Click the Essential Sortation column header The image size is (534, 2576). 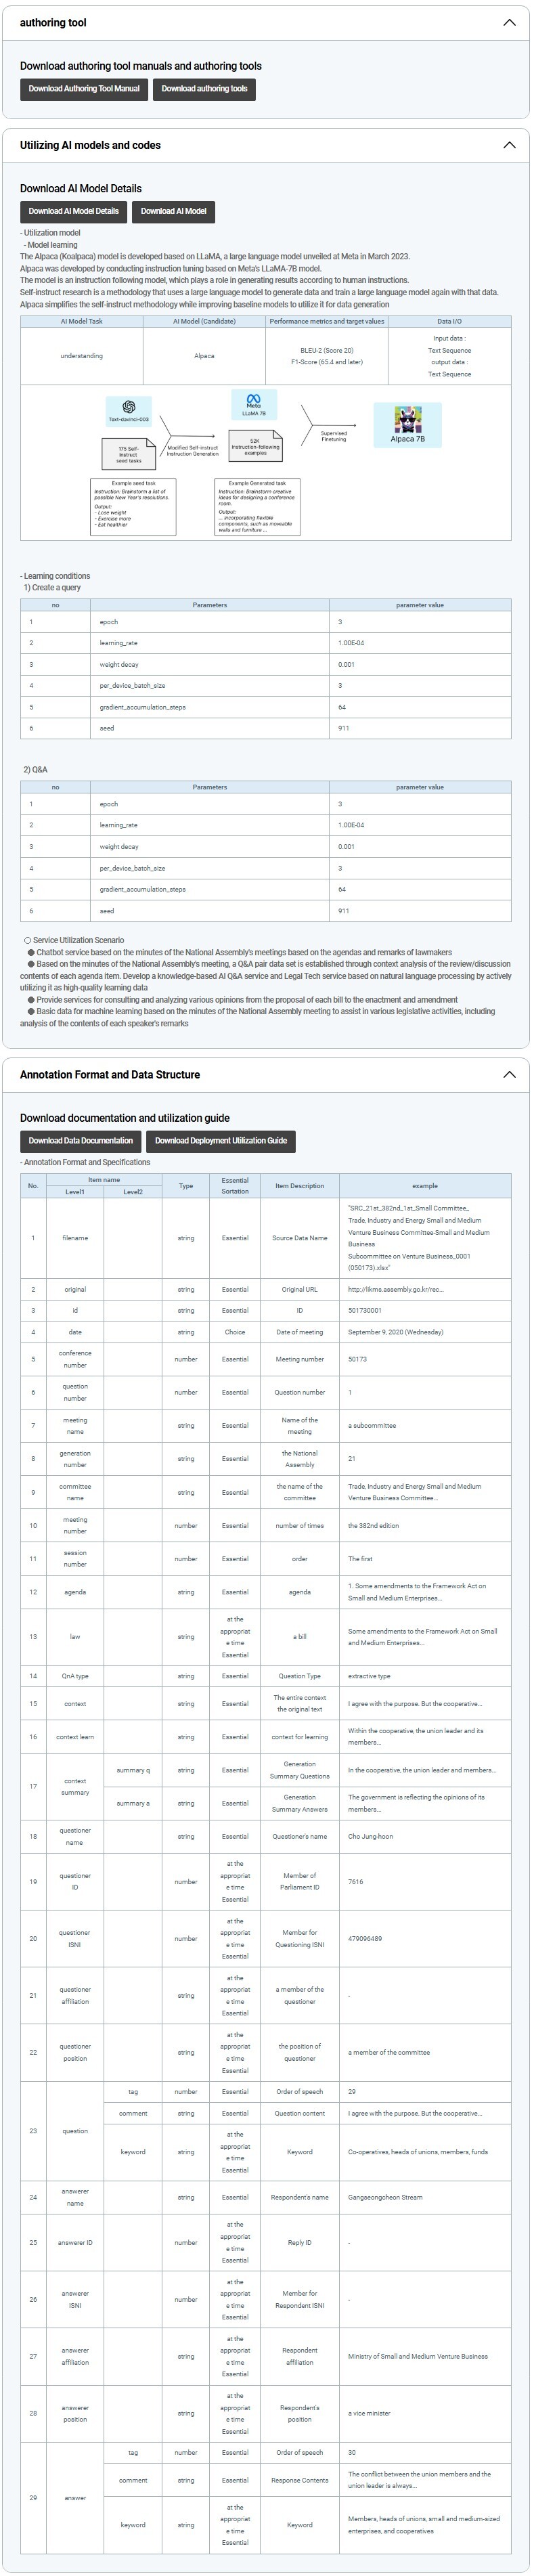[x=235, y=1186]
